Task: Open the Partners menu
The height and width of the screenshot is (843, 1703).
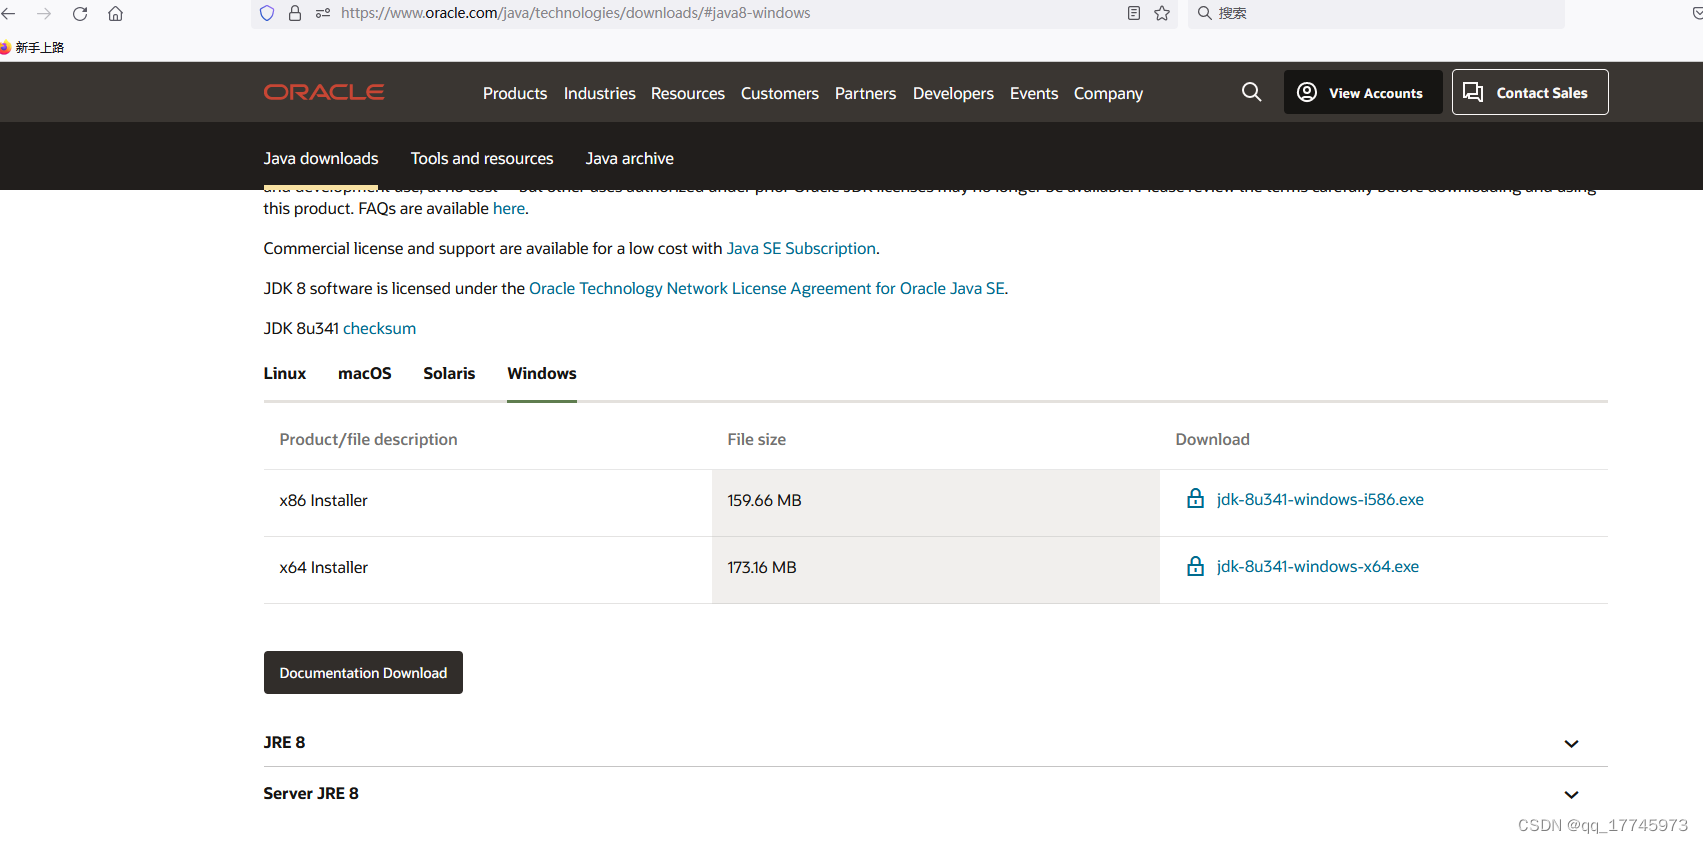Action: [866, 93]
